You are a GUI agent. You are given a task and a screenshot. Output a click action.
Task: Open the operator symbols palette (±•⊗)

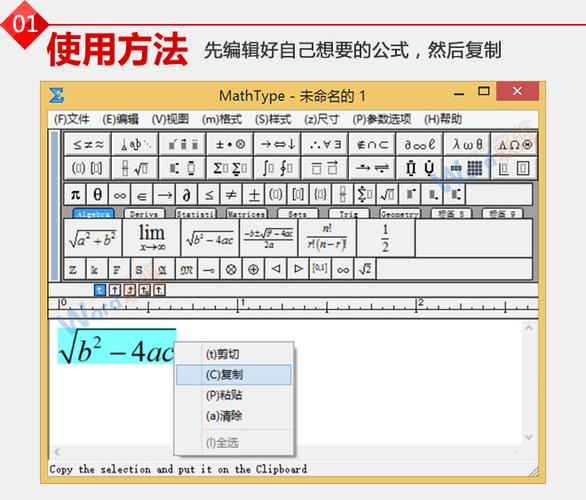click(x=230, y=144)
